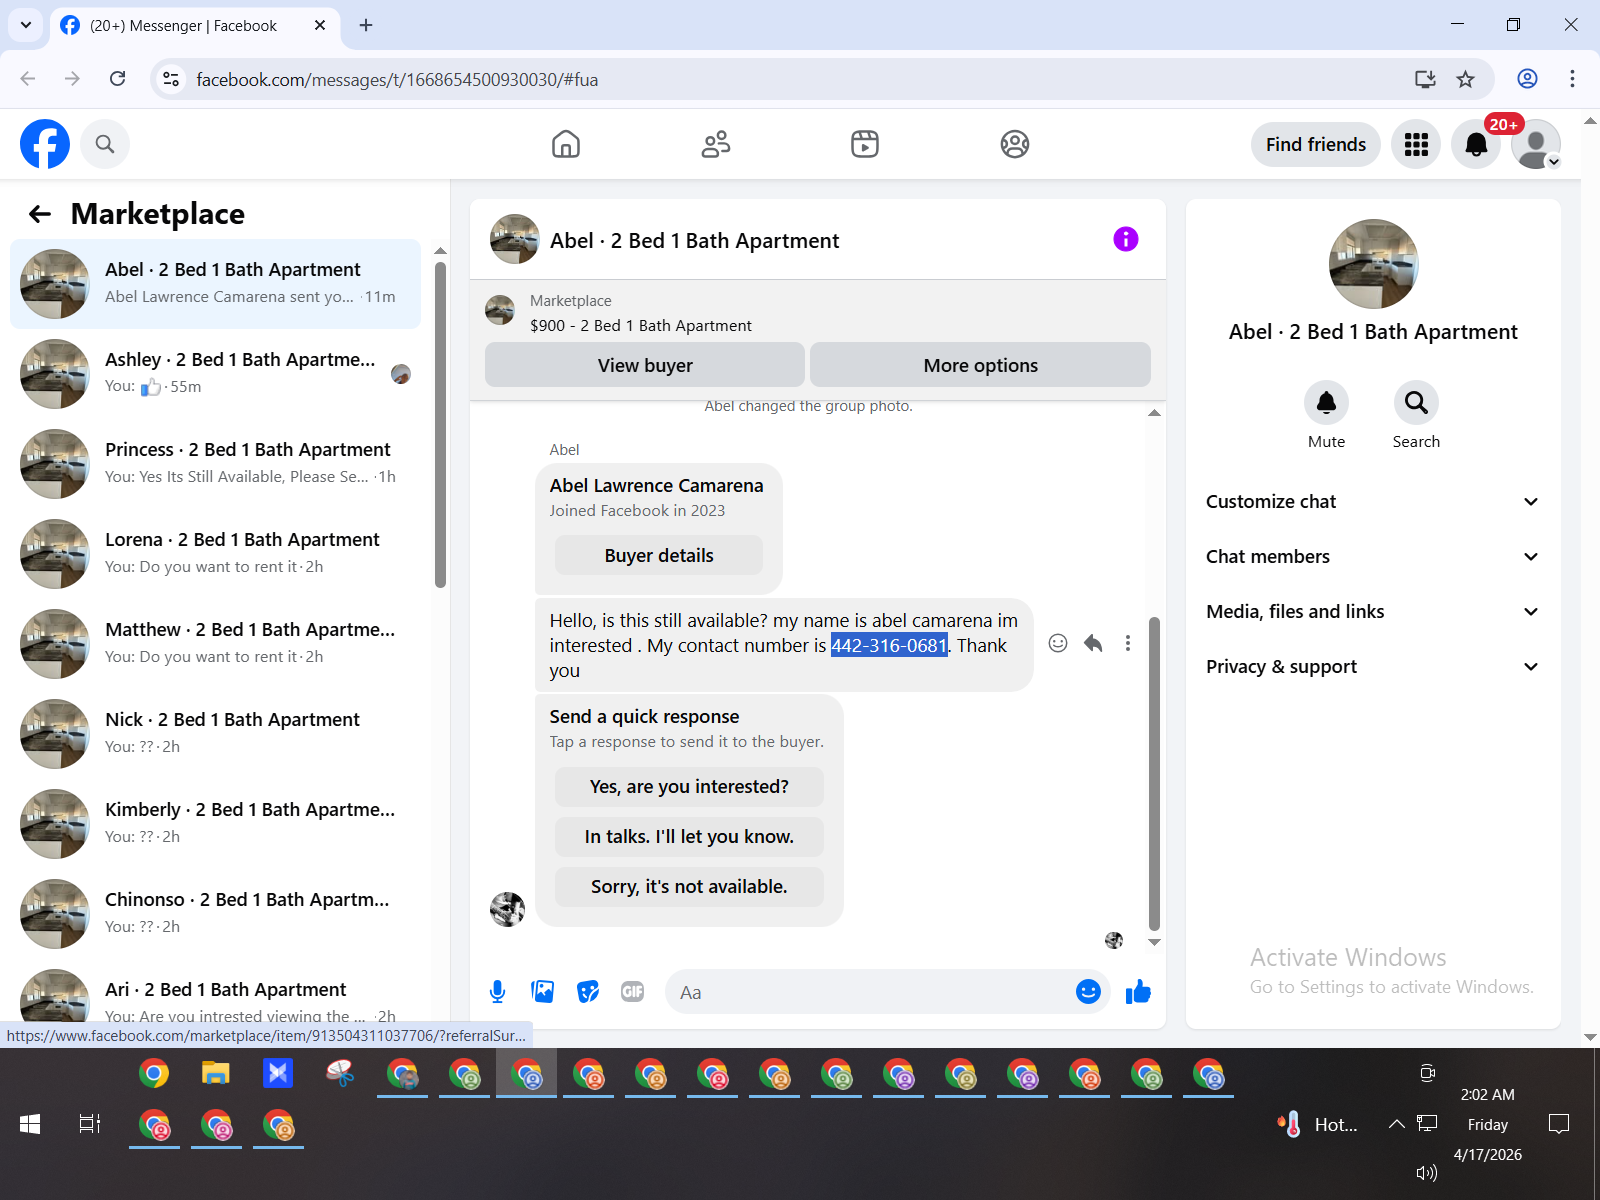Open File Explorer from taskbar
The width and height of the screenshot is (1600, 1200).
click(215, 1074)
